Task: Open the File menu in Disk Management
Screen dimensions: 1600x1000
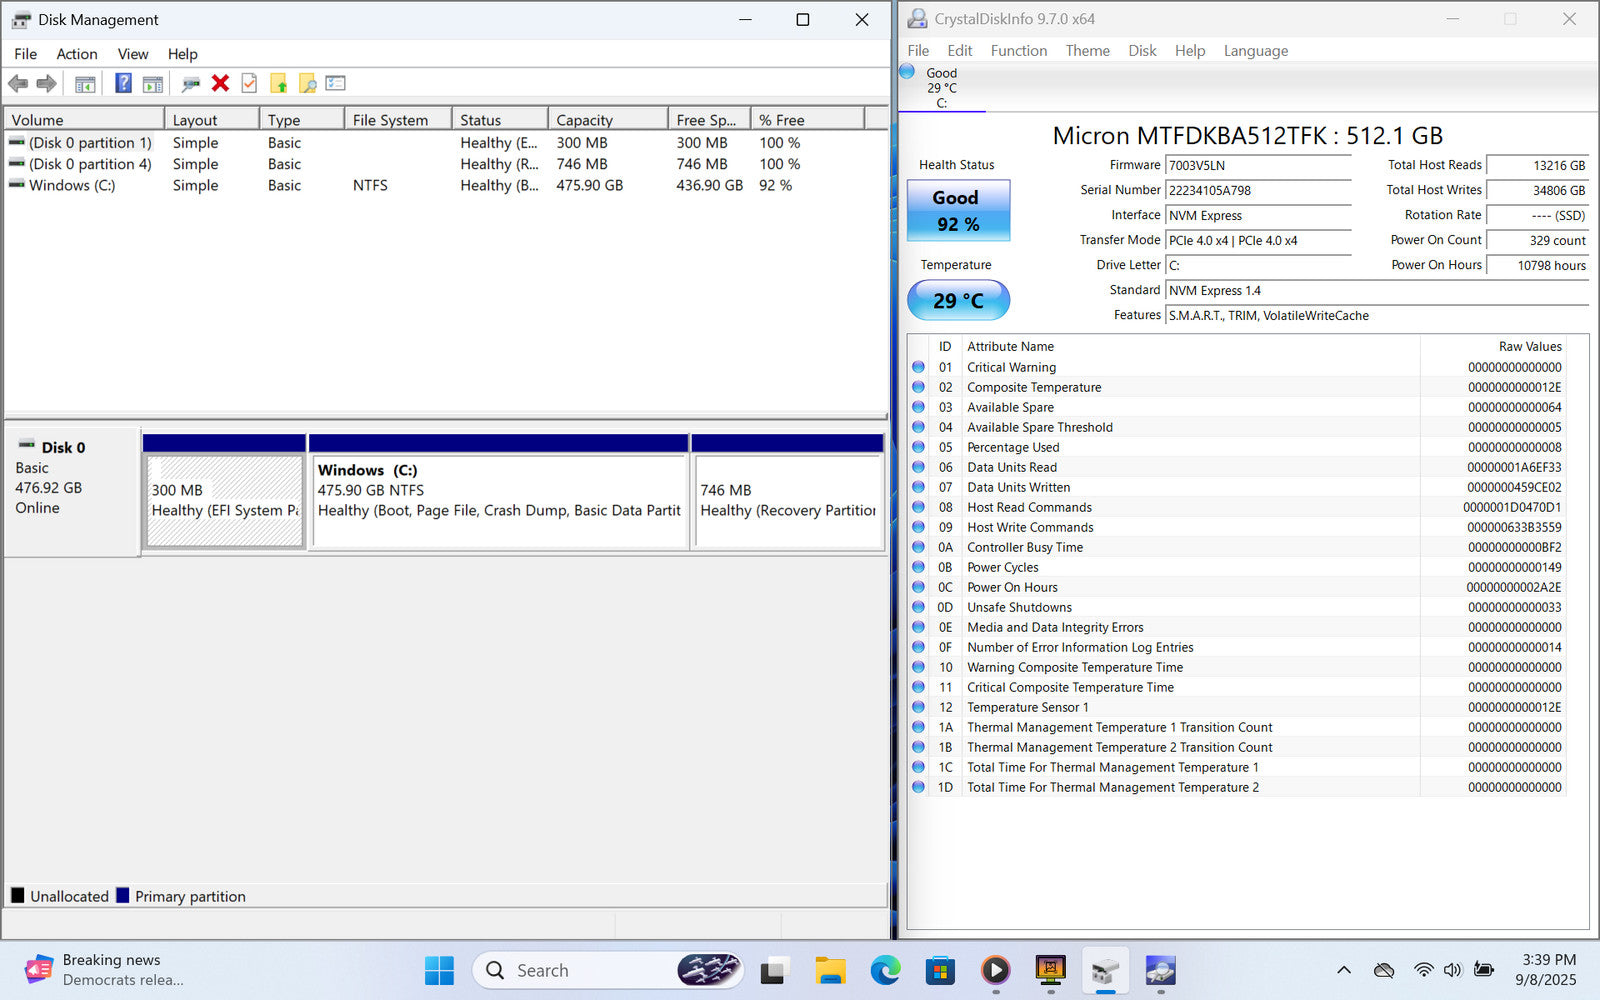Action: 25,54
